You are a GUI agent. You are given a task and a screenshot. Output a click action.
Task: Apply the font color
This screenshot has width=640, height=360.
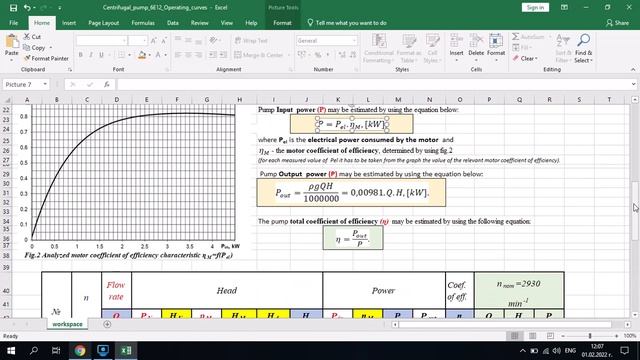pos(158,55)
